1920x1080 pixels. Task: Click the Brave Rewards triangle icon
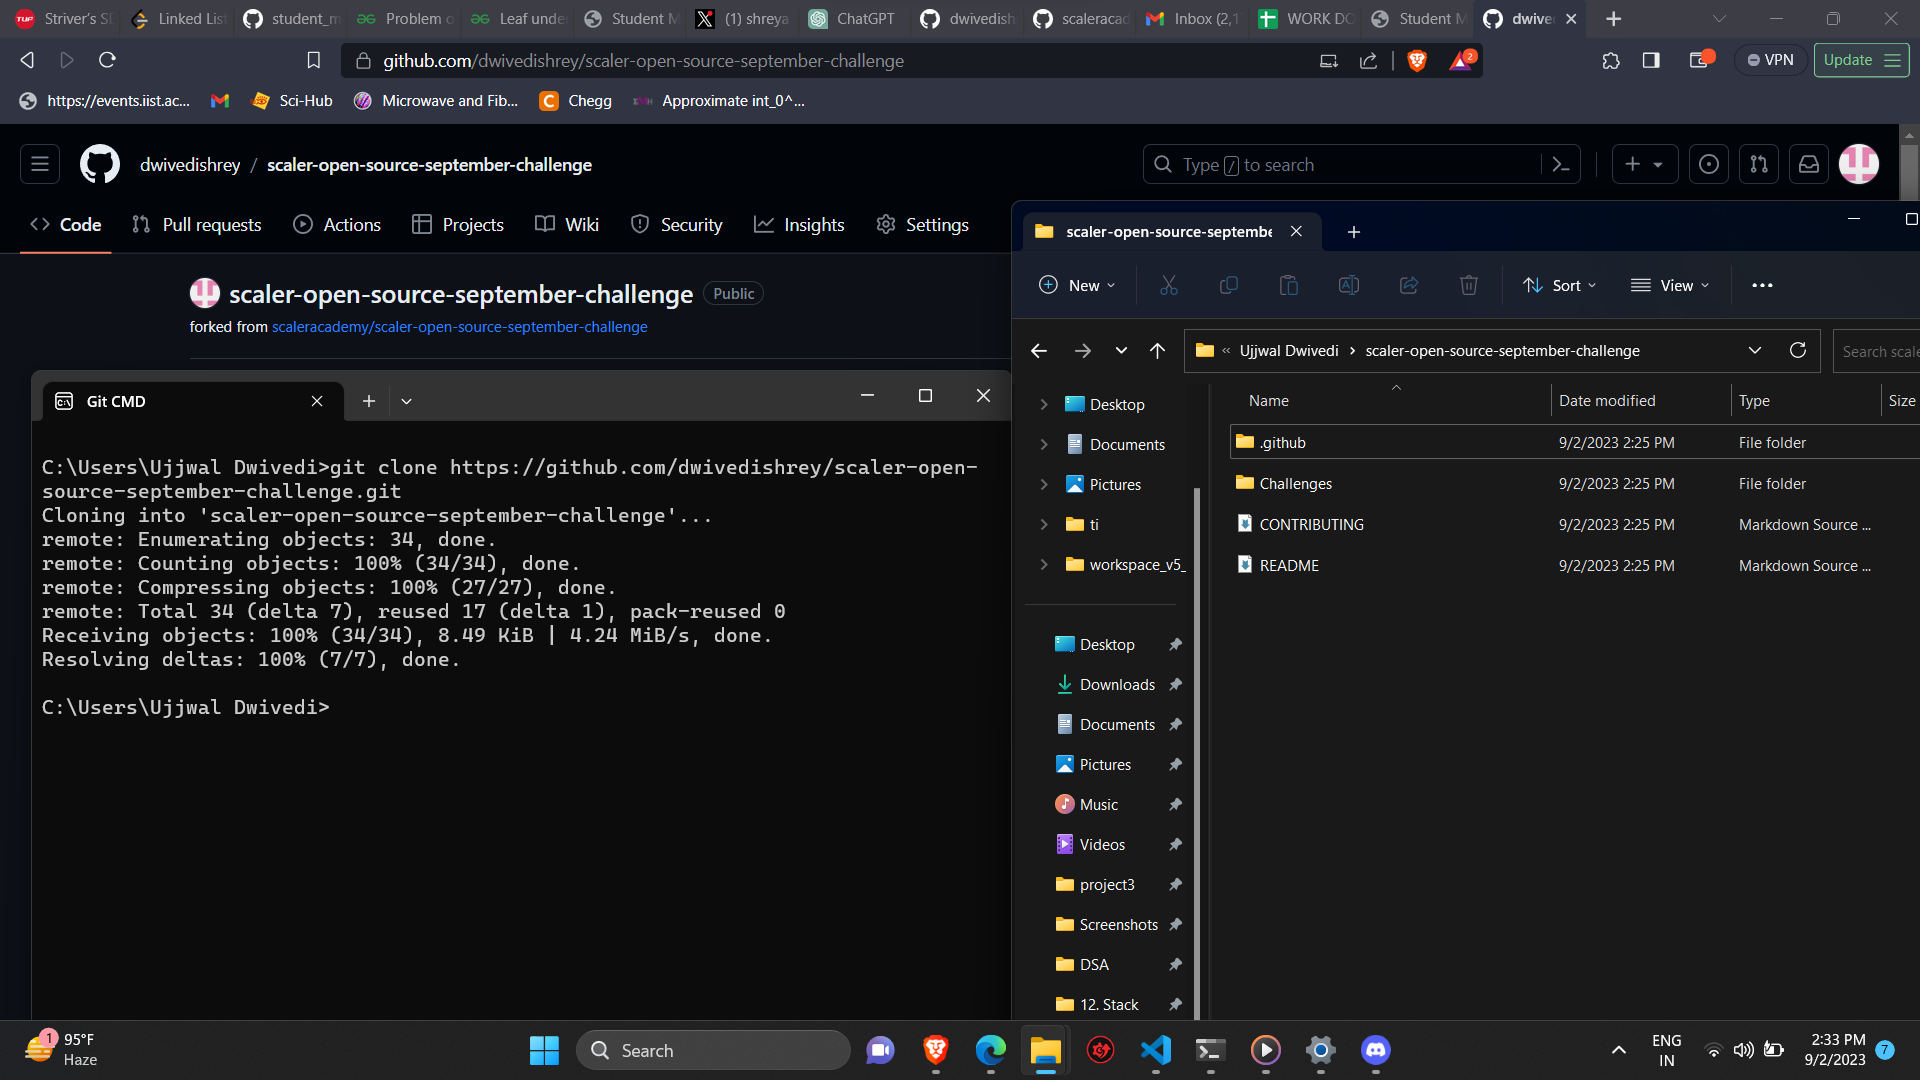(1461, 60)
